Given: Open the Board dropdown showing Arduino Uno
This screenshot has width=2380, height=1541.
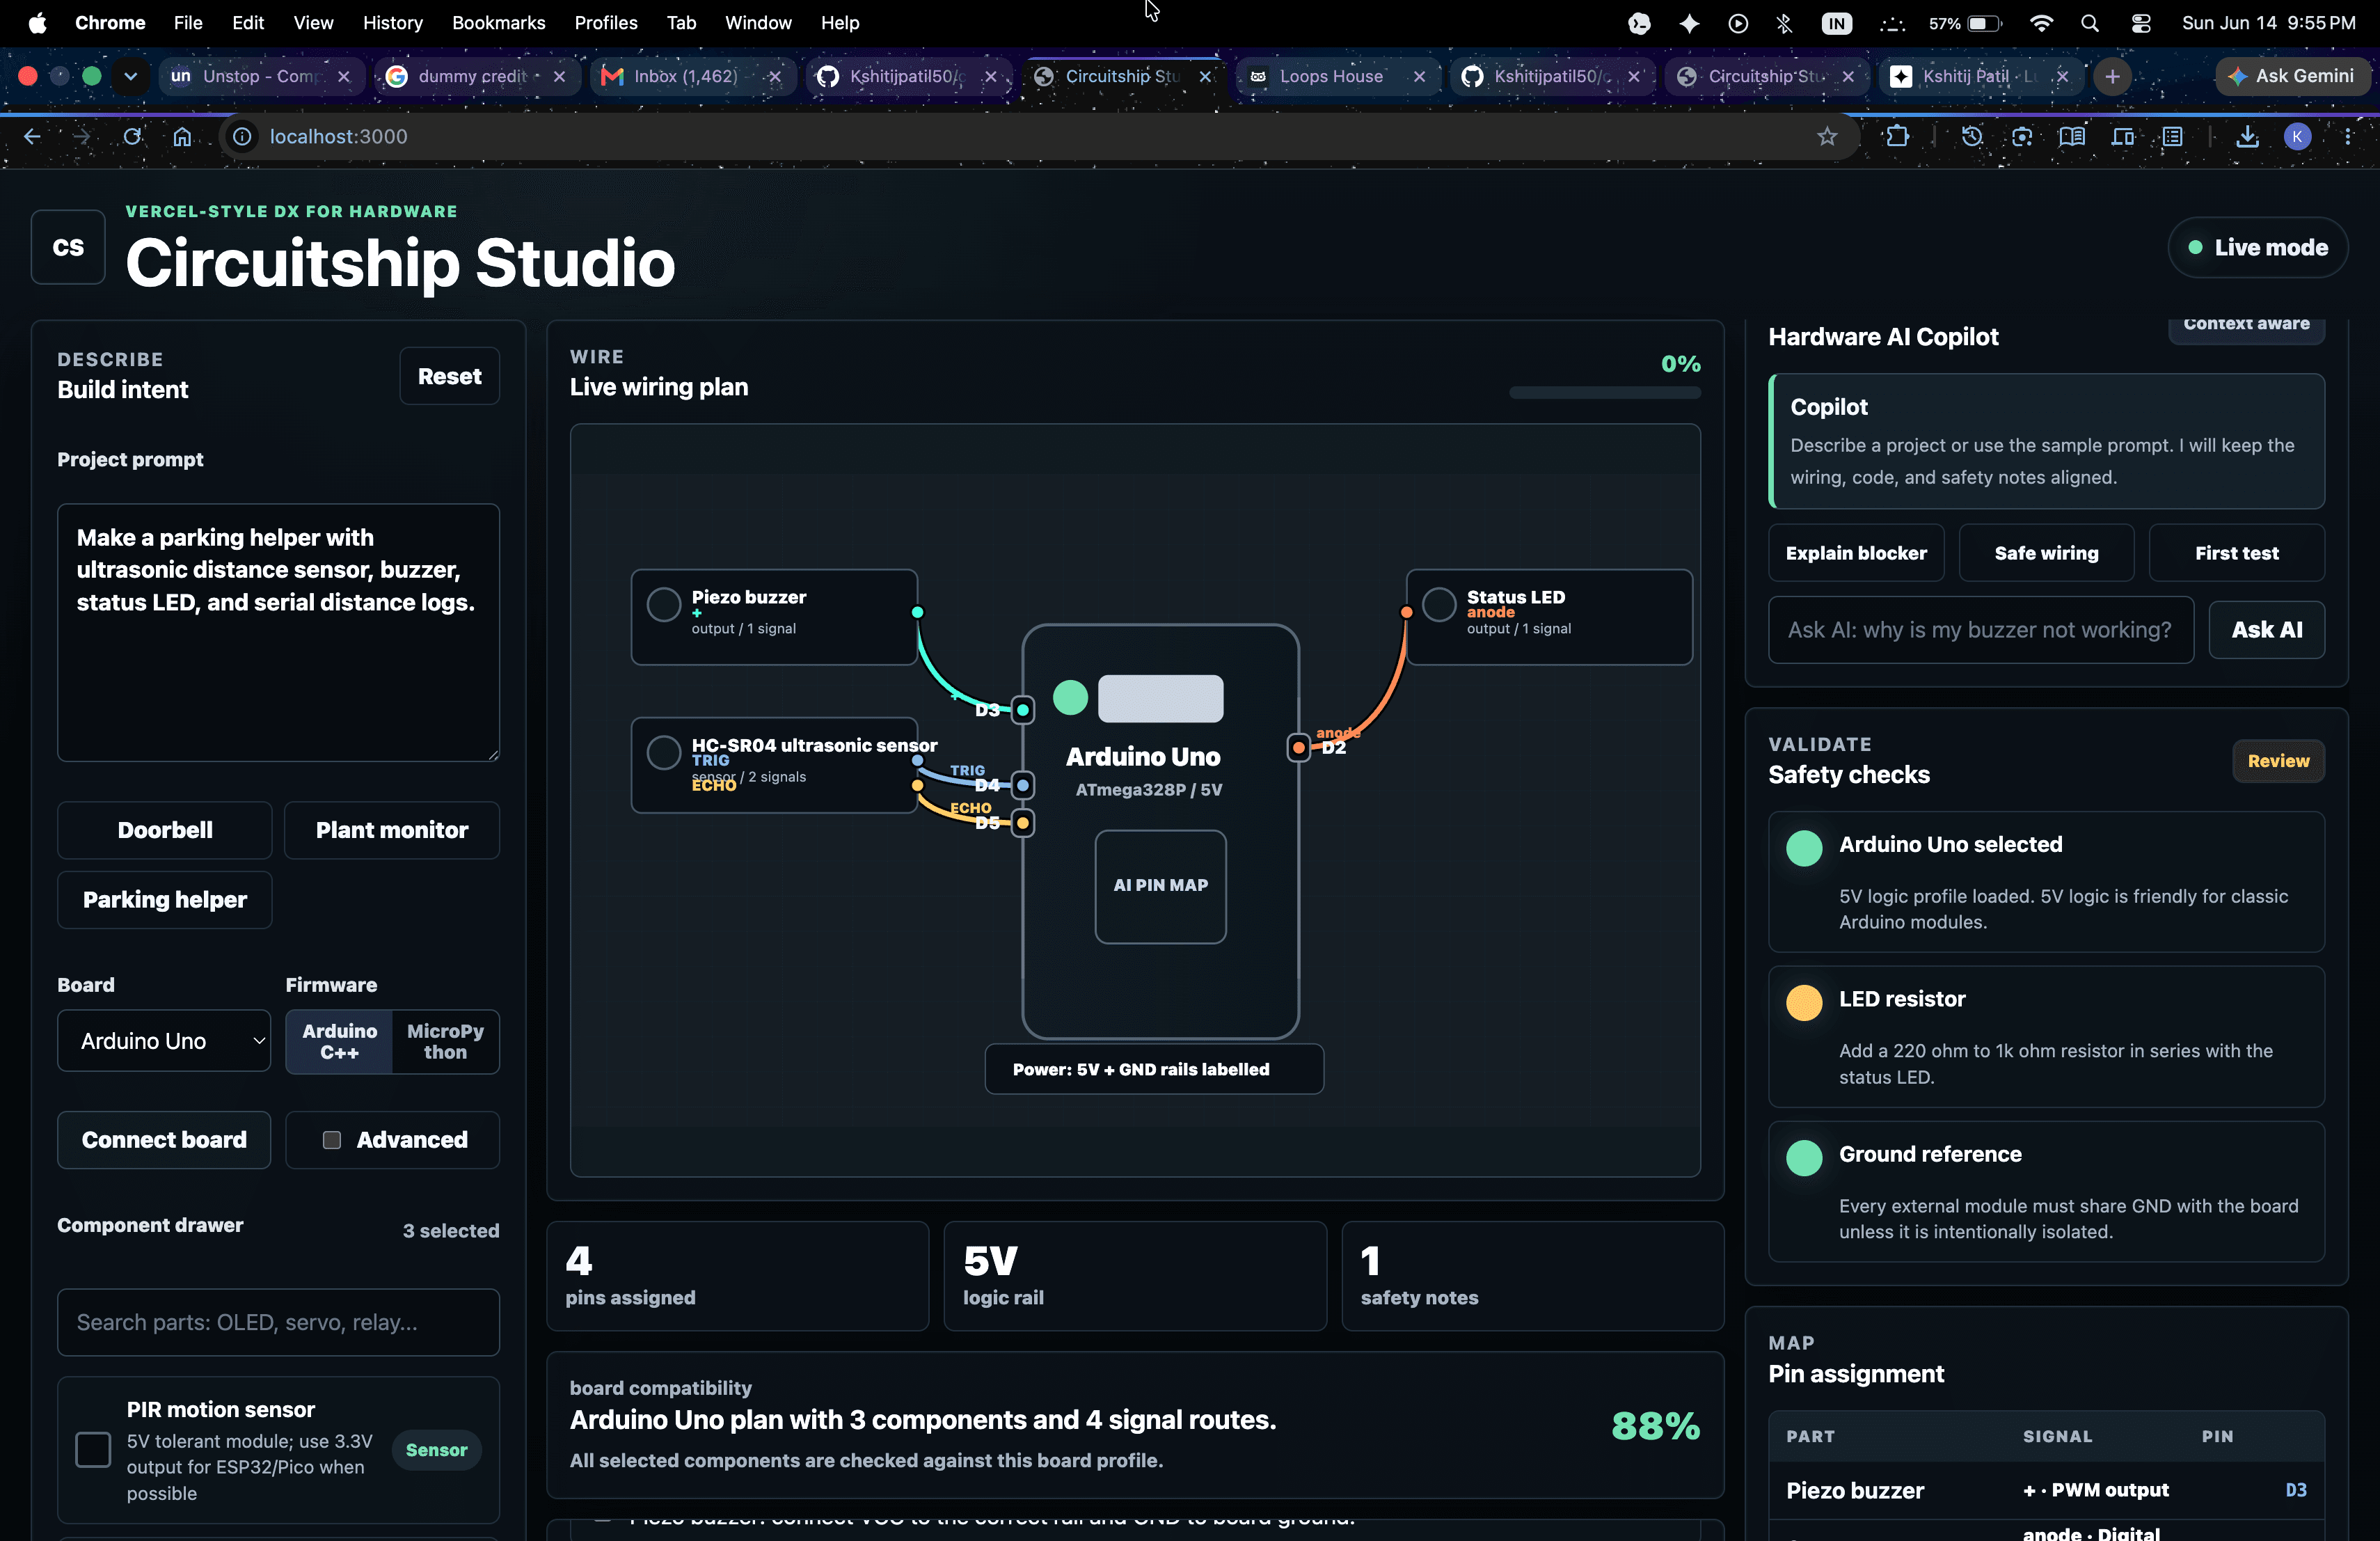Looking at the screenshot, I should click(x=164, y=1041).
